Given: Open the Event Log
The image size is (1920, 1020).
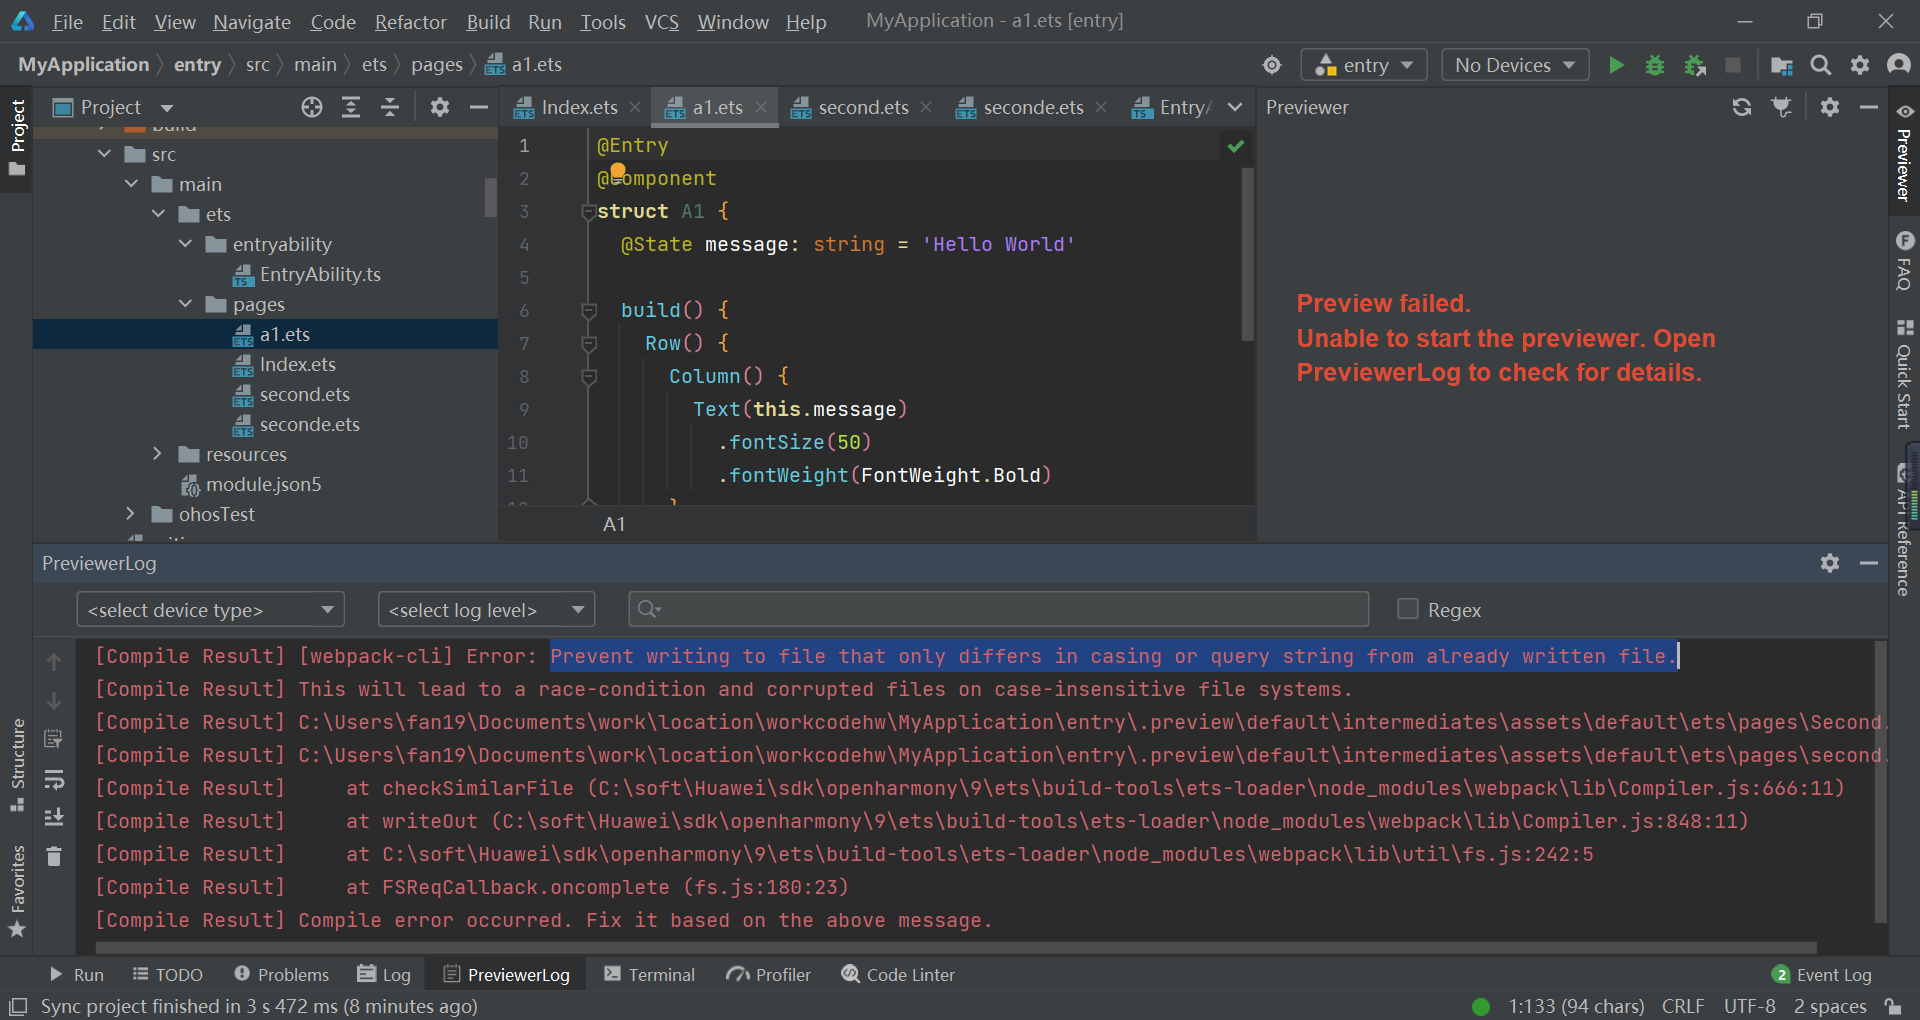Looking at the screenshot, I should 1822,974.
